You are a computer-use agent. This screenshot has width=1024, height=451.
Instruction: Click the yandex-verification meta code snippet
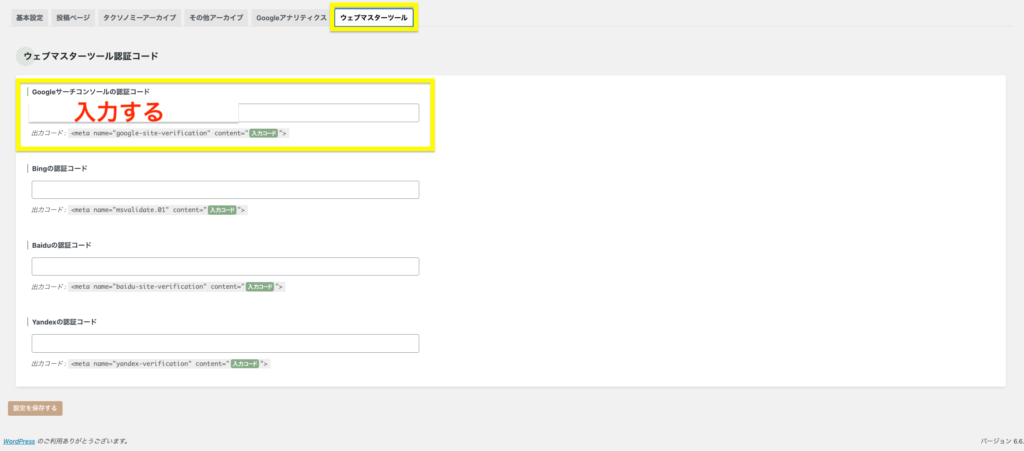point(168,364)
